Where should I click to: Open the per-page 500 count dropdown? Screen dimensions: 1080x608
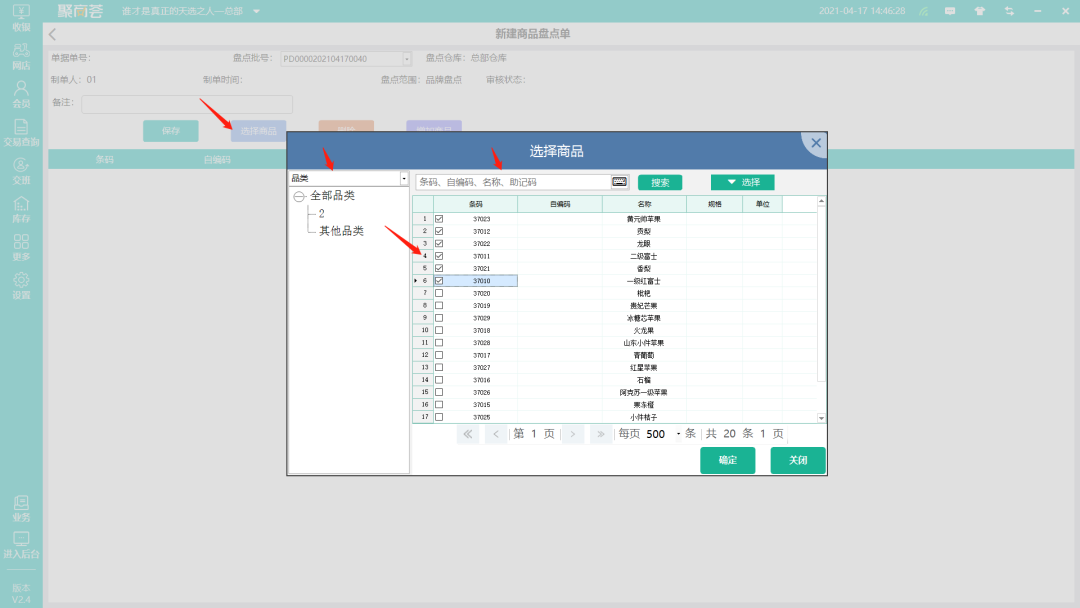[678, 434]
